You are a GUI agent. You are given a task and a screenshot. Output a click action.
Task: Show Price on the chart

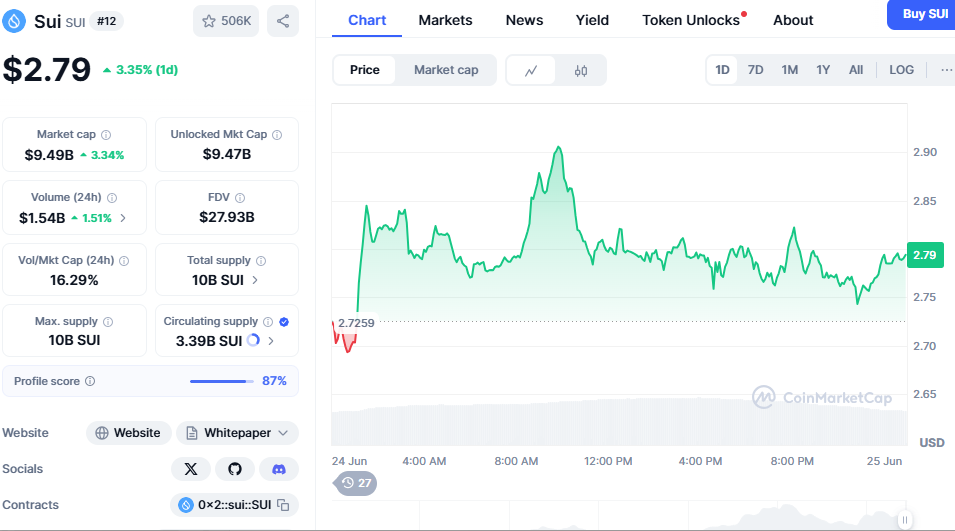click(364, 70)
